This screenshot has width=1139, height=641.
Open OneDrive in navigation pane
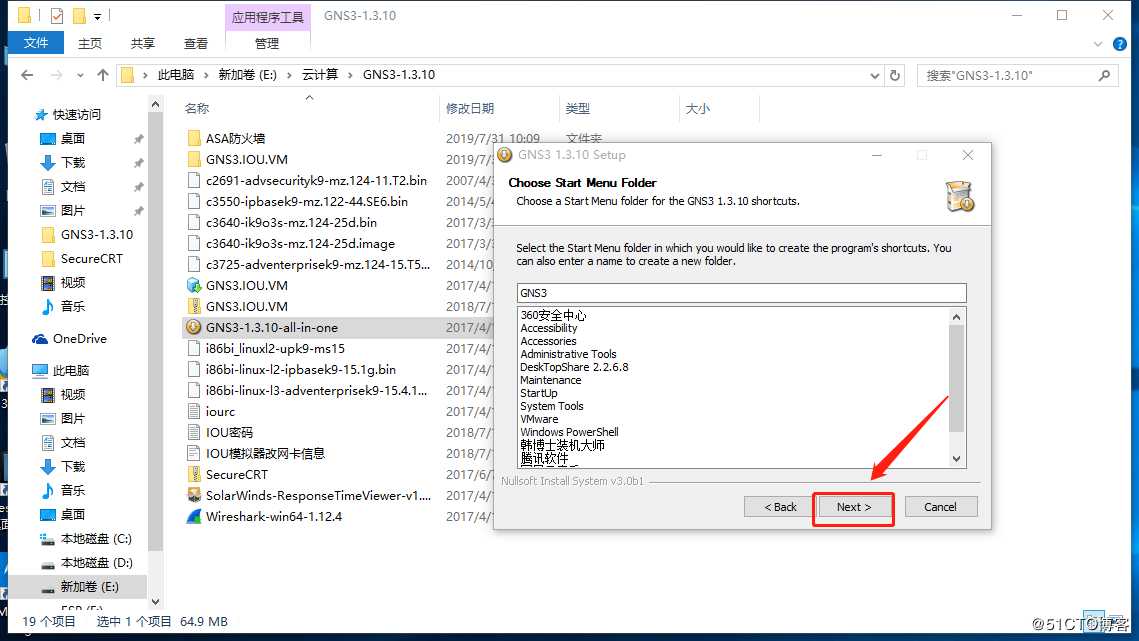(x=79, y=339)
